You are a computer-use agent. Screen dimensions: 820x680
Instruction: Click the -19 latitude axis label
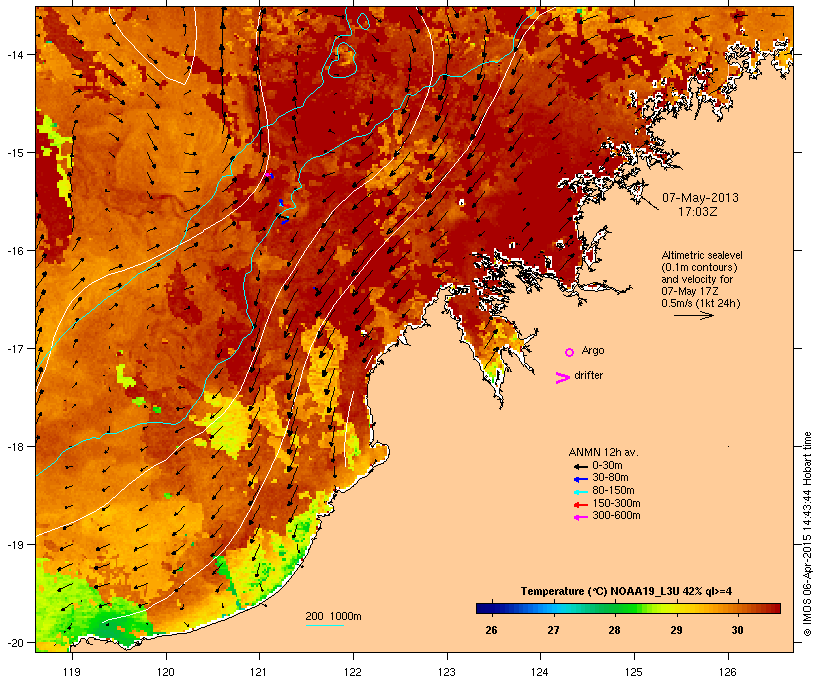15,545
